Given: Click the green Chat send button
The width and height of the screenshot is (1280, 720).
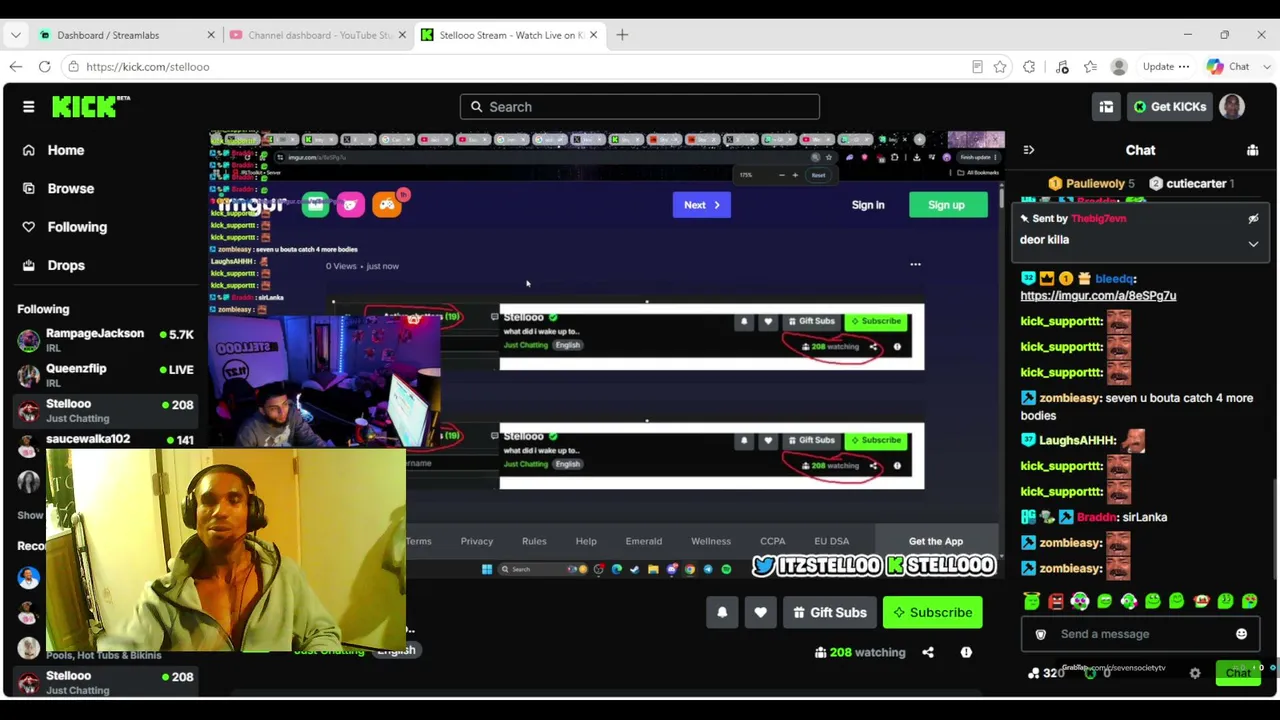Looking at the screenshot, I should [x=1238, y=673].
